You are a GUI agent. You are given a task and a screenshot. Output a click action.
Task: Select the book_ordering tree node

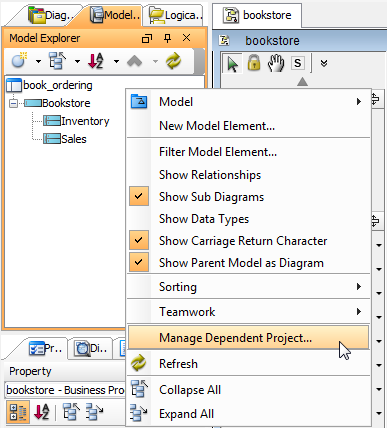click(49, 85)
